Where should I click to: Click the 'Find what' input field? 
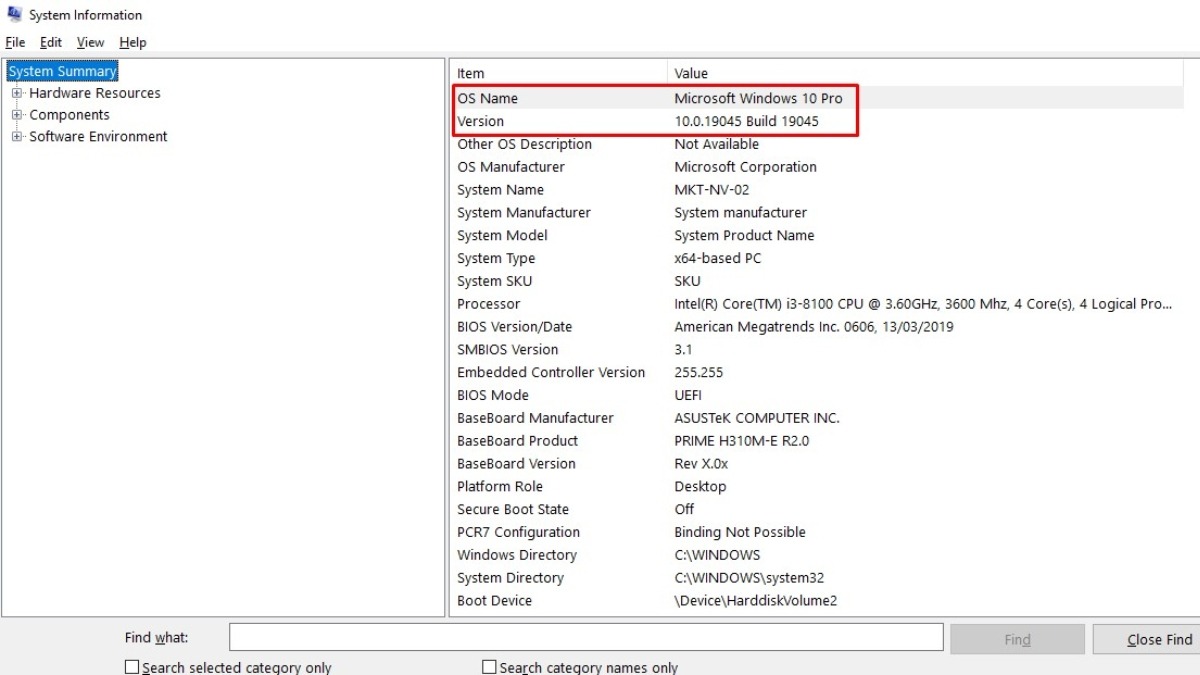(586, 638)
